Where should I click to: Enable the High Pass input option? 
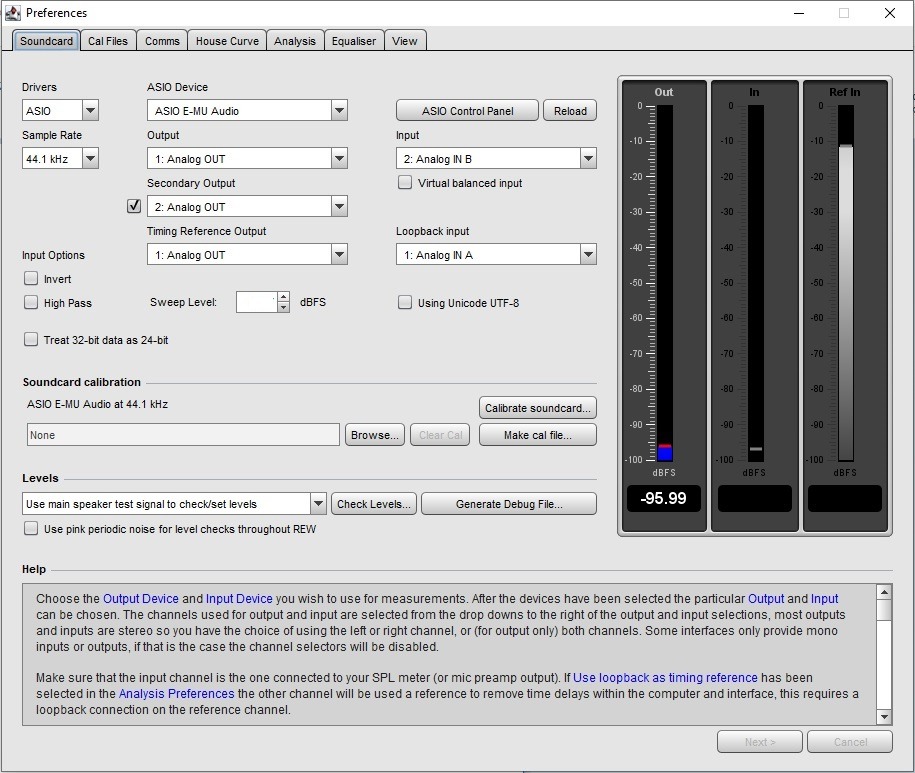[x=31, y=302]
